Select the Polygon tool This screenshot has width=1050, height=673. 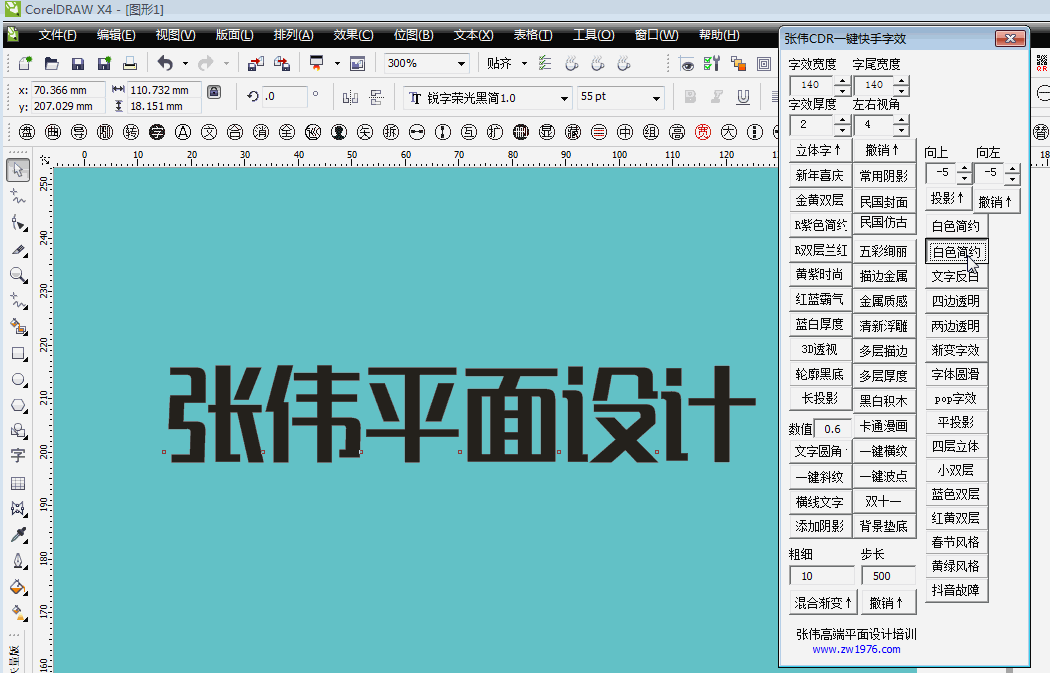pyautogui.click(x=17, y=405)
